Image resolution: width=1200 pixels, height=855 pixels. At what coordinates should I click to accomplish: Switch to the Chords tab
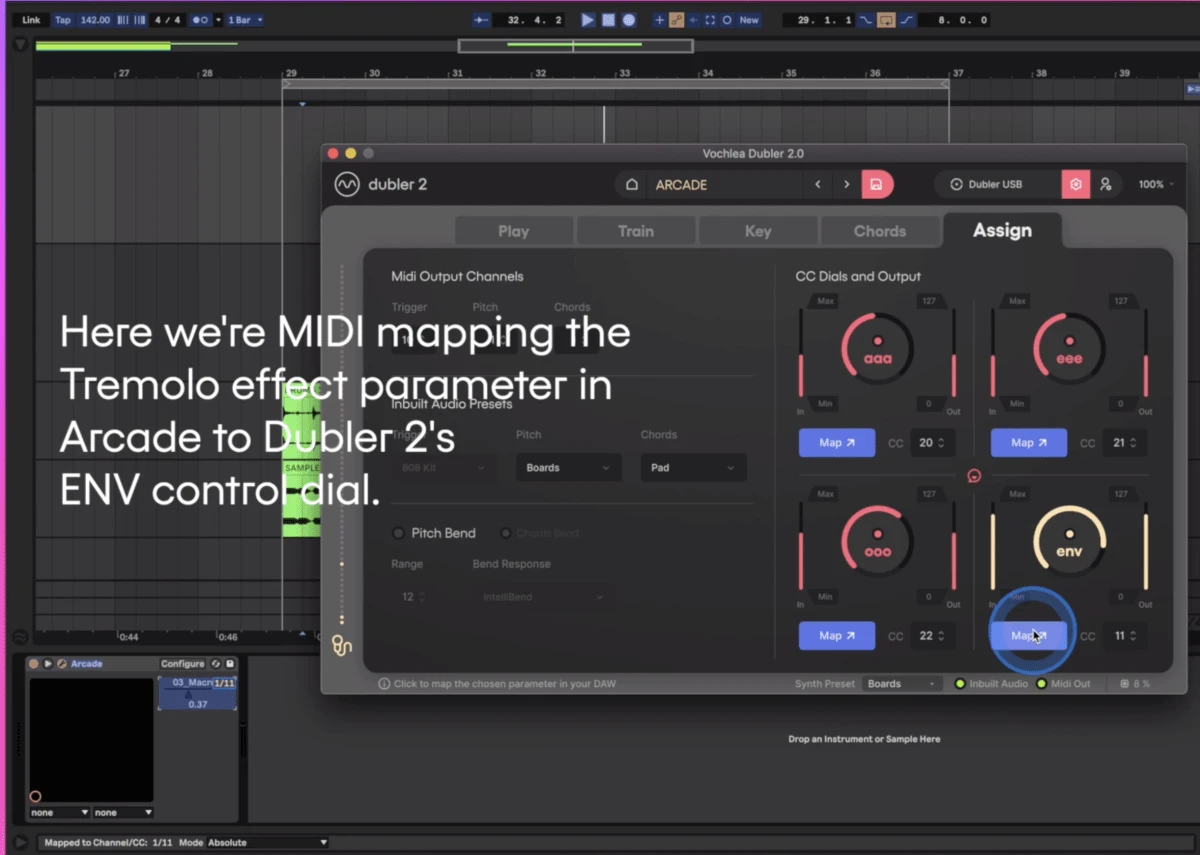point(880,231)
